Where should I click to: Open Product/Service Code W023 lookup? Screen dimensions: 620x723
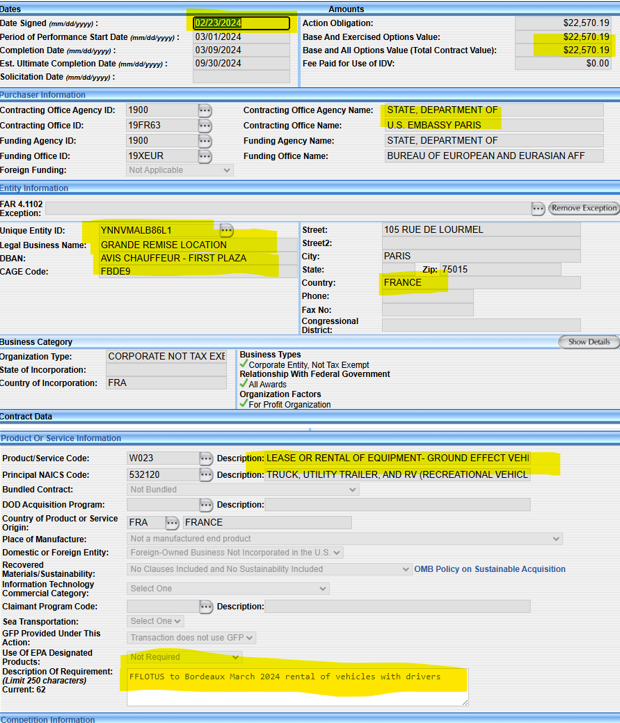206,458
